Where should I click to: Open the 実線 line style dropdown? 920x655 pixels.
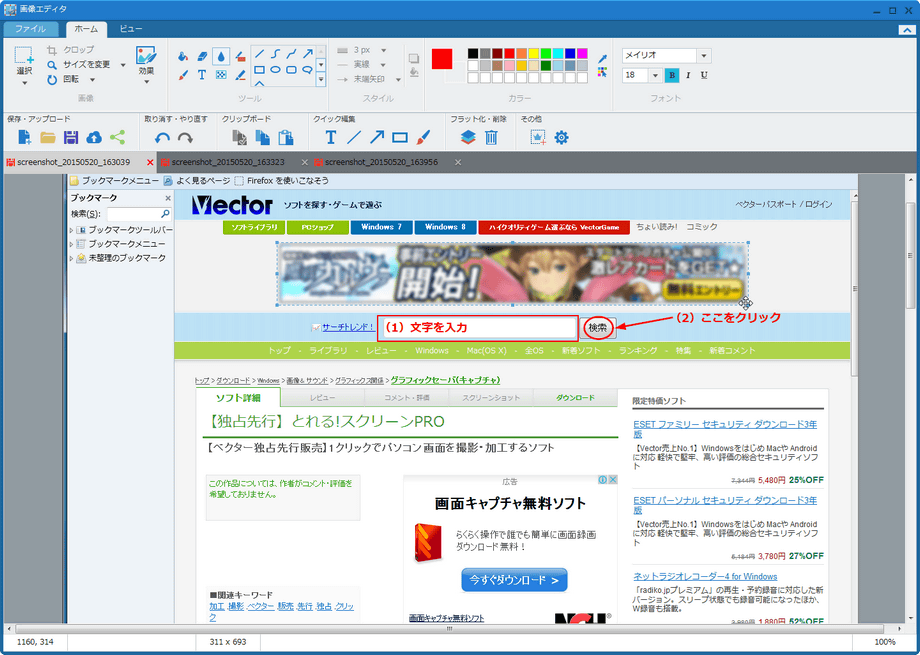click(x=383, y=65)
